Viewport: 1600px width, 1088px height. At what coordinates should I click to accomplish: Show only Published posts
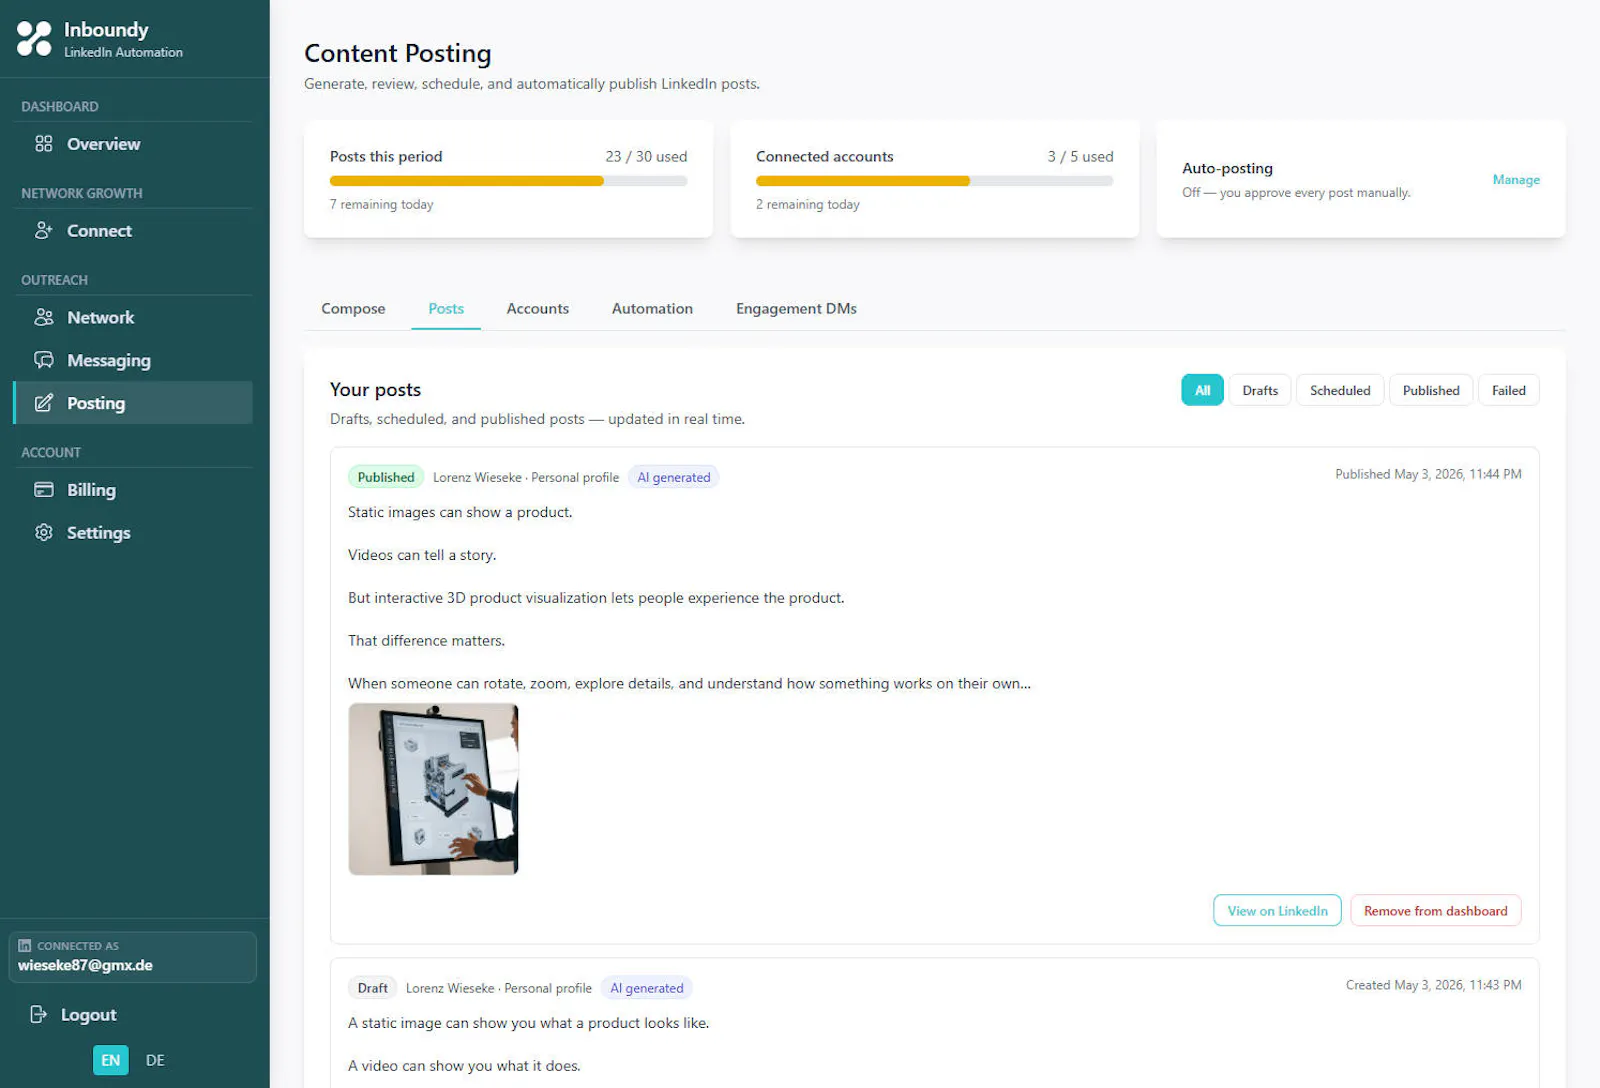point(1431,391)
